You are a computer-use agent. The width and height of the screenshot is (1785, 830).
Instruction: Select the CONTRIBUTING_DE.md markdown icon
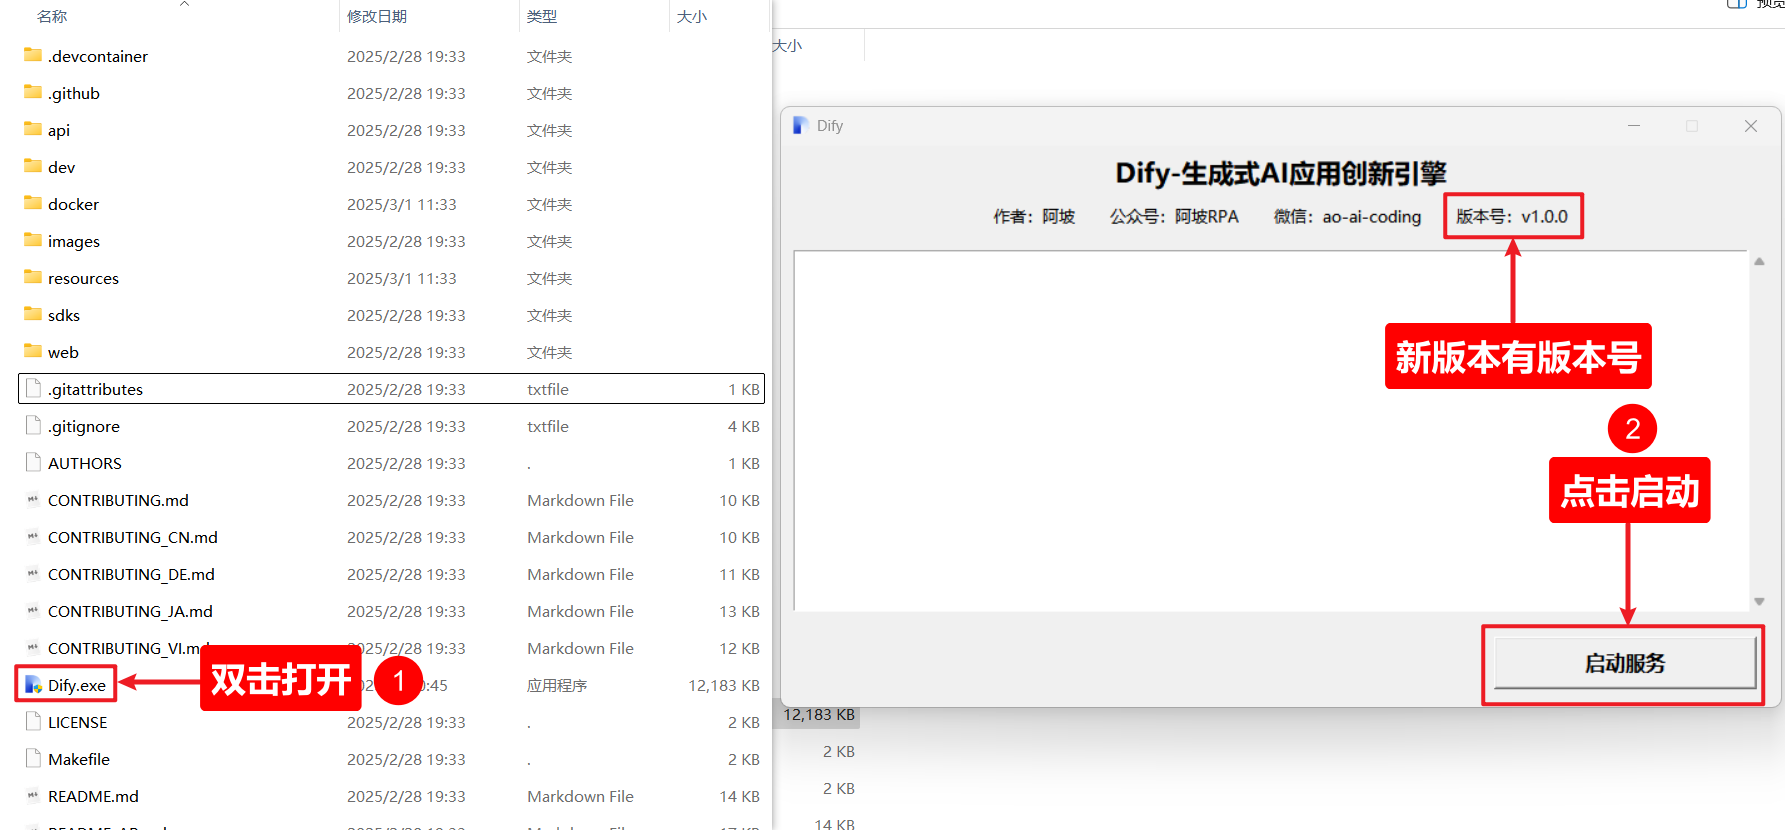click(x=33, y=573)
